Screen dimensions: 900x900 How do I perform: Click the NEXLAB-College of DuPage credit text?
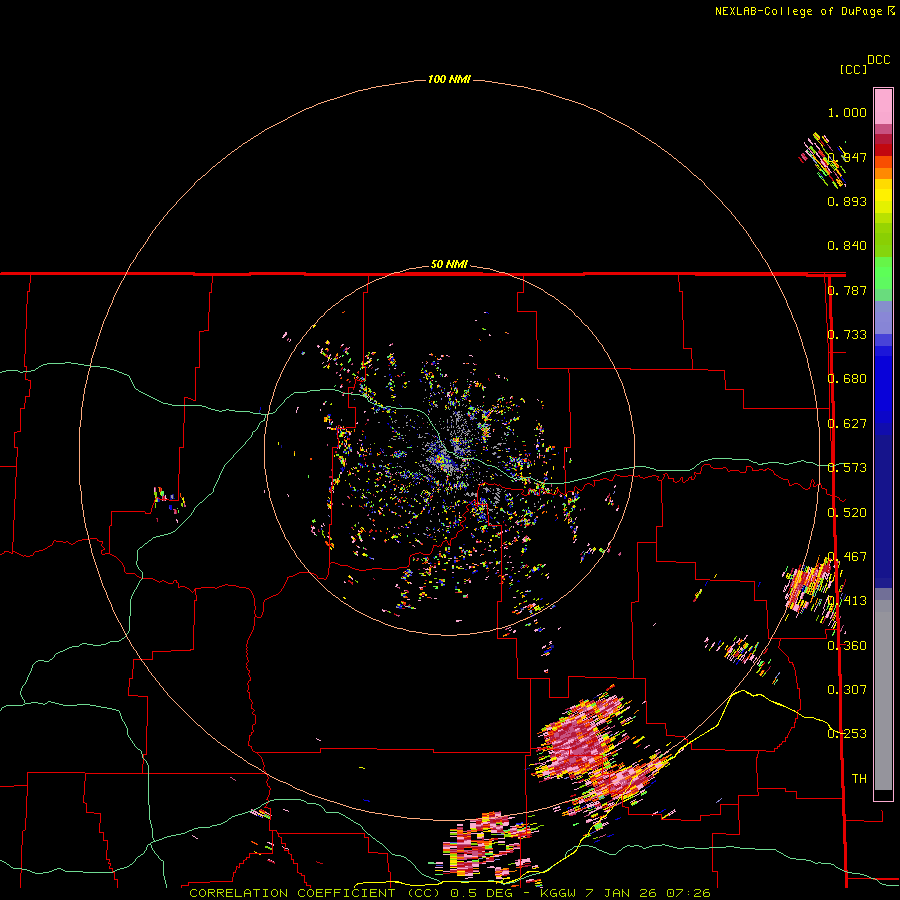click(x=798, y=11)
